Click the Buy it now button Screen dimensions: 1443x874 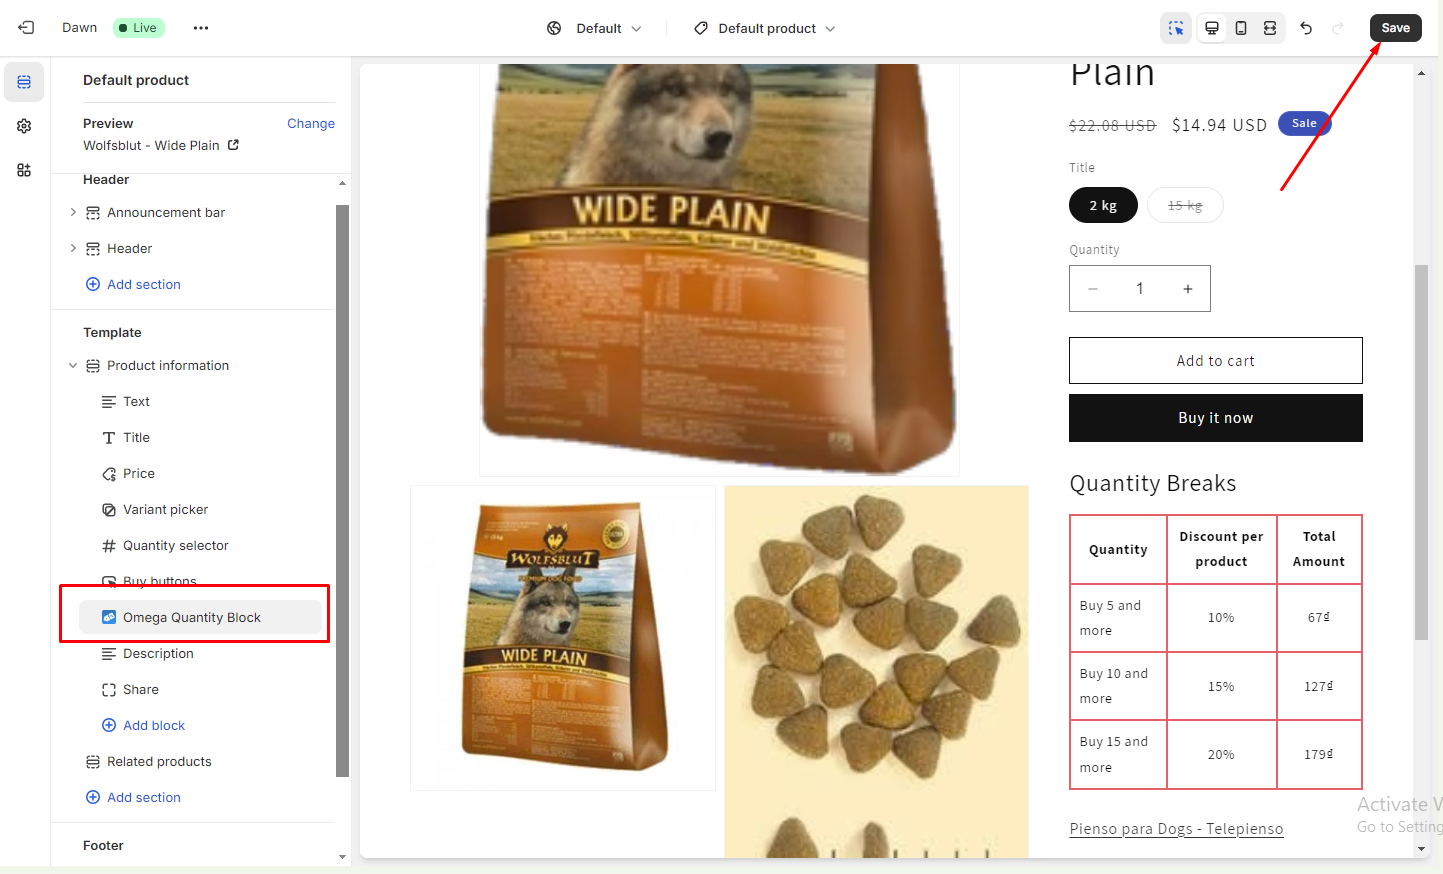[x=1215, y=418]
